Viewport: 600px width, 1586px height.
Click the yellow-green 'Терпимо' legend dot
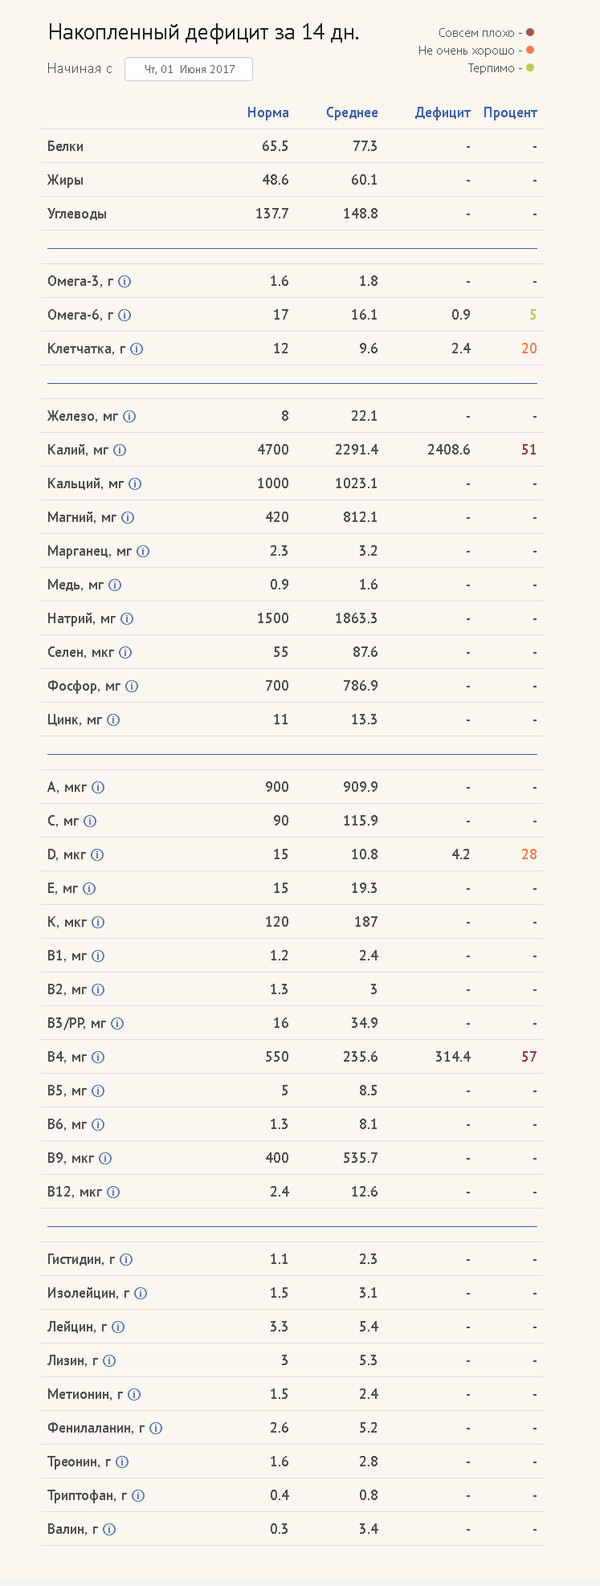[x=530, y=68]
